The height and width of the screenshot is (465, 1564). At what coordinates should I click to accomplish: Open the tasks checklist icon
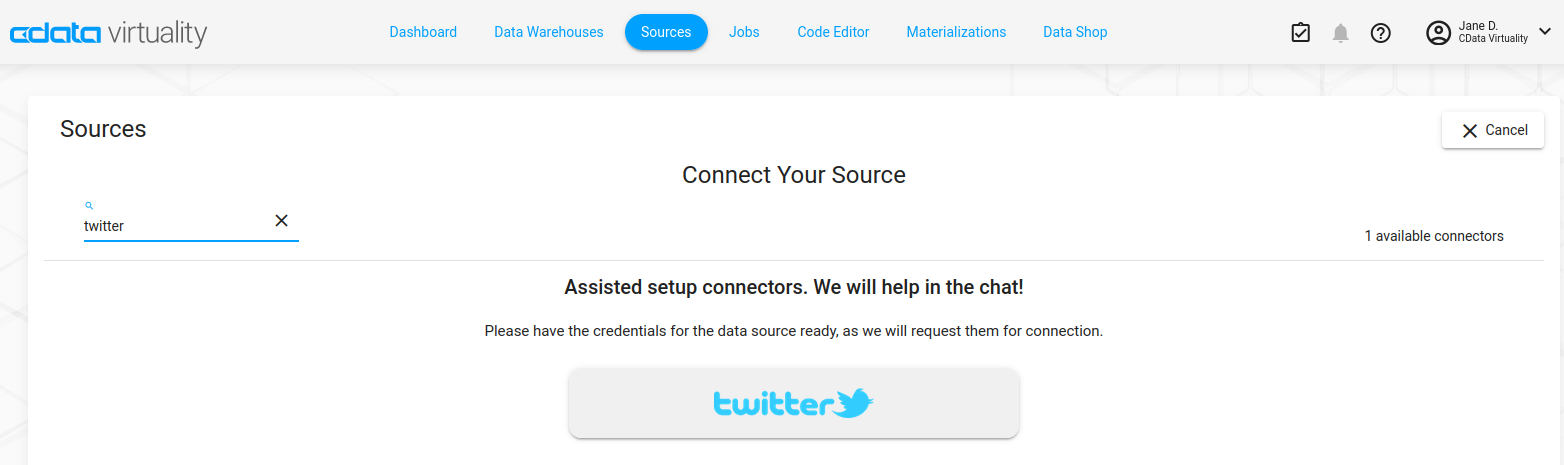pyautogui.click(x=1300, y=33)
